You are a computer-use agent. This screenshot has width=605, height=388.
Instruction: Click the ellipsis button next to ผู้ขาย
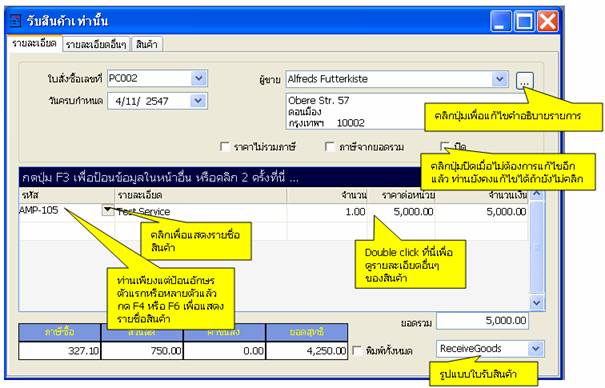click(524, 81)
